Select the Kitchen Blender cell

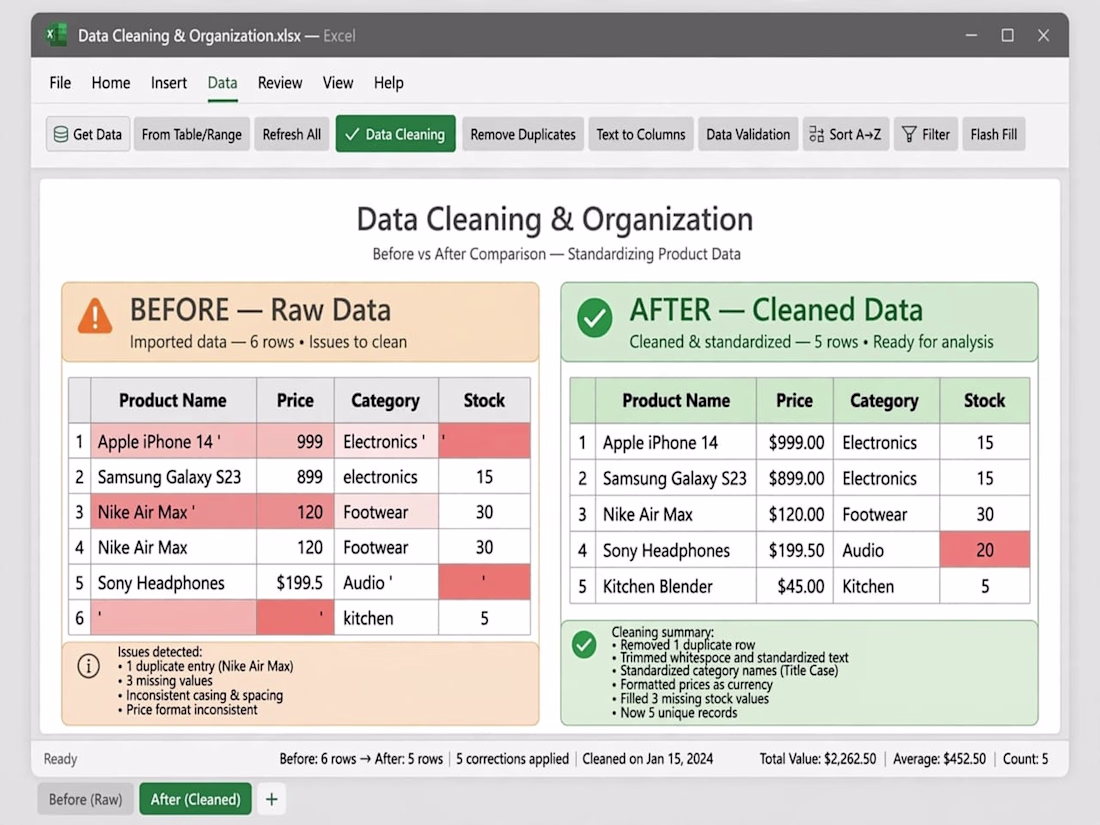(676, 586)
